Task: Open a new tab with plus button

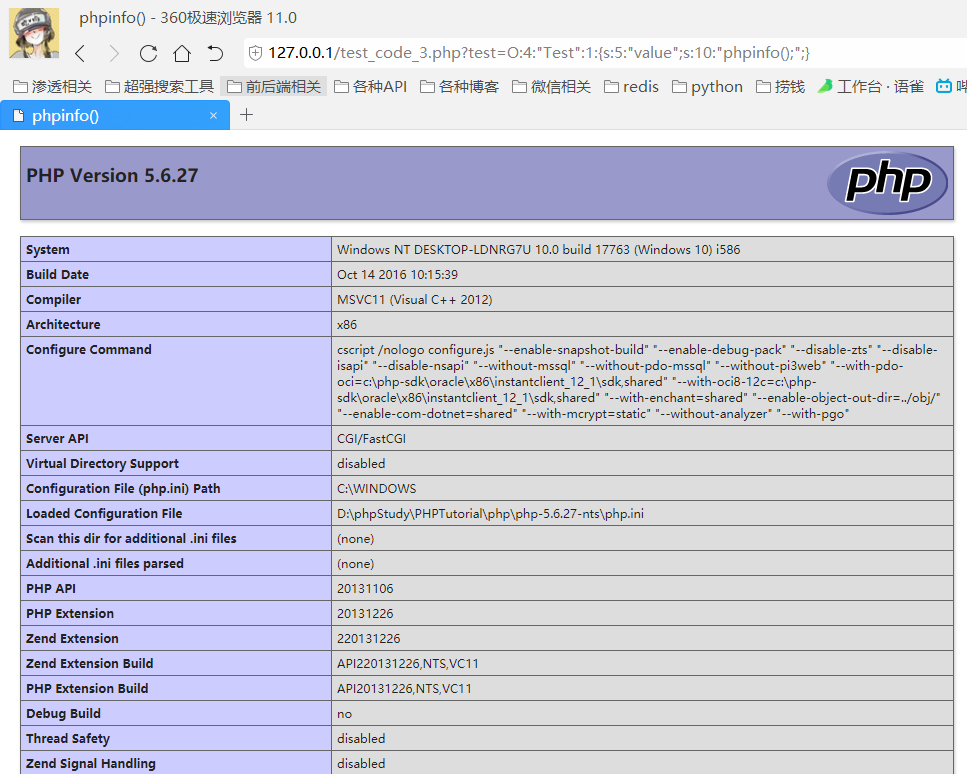Action: pos(246,115)
